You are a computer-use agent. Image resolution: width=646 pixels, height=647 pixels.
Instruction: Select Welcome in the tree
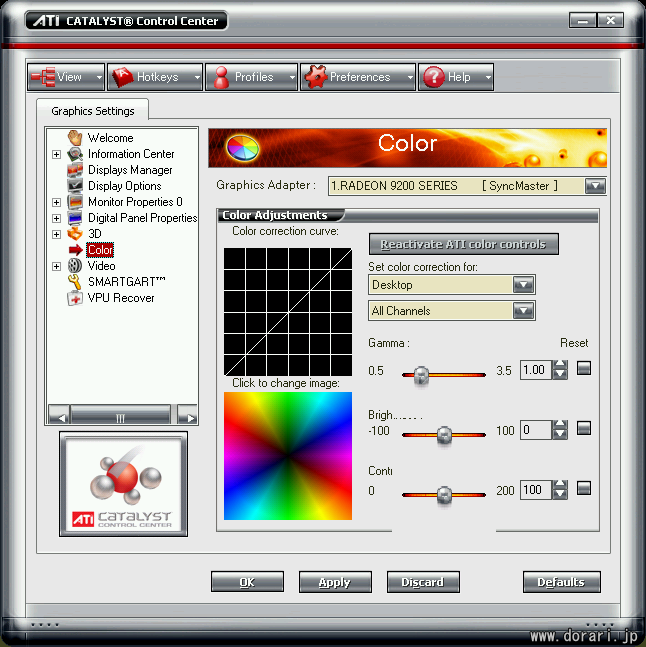[x=111, y=138]
